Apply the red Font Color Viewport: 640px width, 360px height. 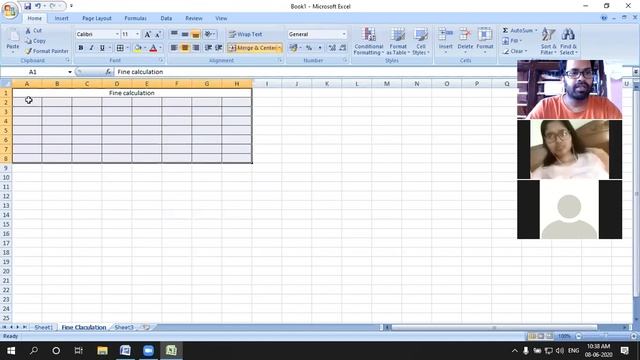click(x=153, y=48)
